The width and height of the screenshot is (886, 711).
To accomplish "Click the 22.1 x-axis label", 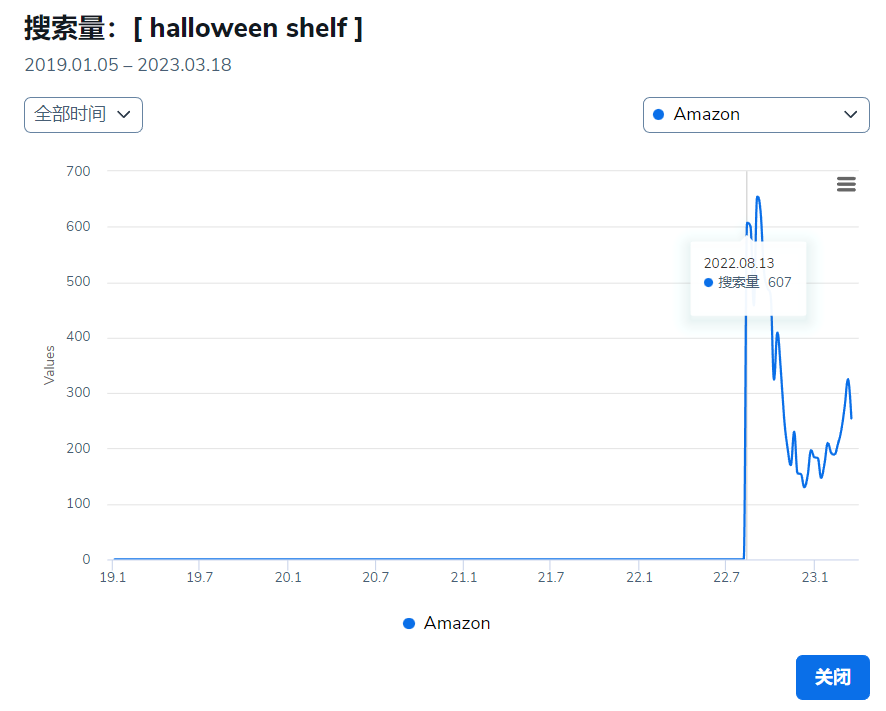I will [639, 577].
